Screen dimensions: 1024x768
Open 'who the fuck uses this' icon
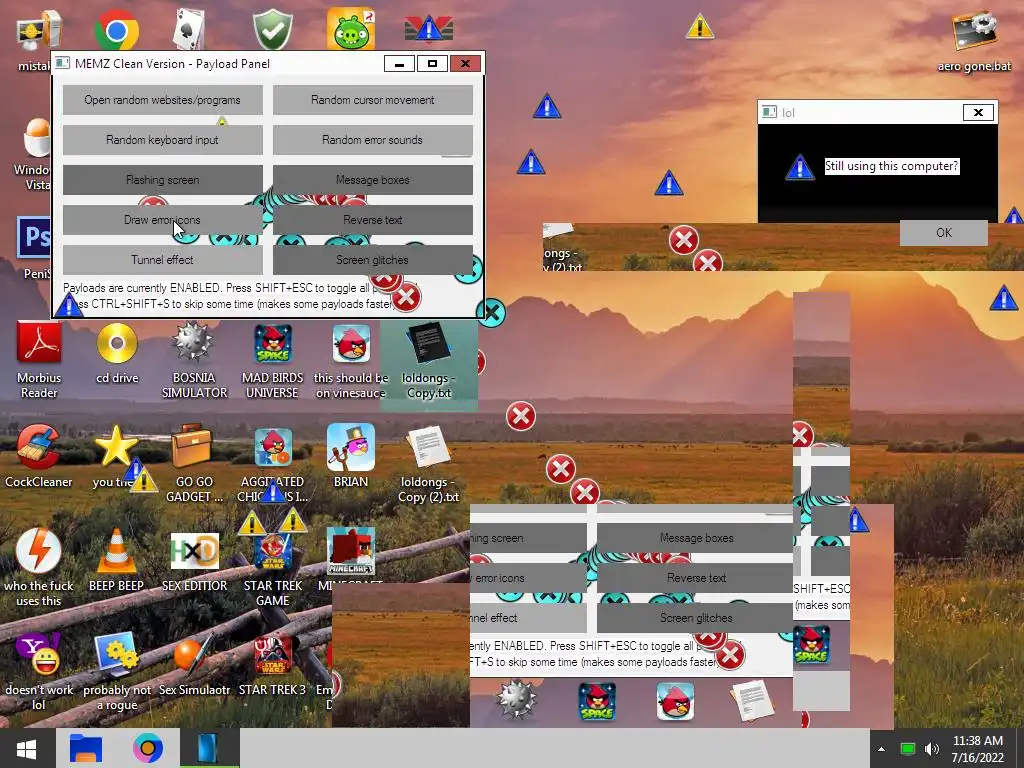click(39, 567)
